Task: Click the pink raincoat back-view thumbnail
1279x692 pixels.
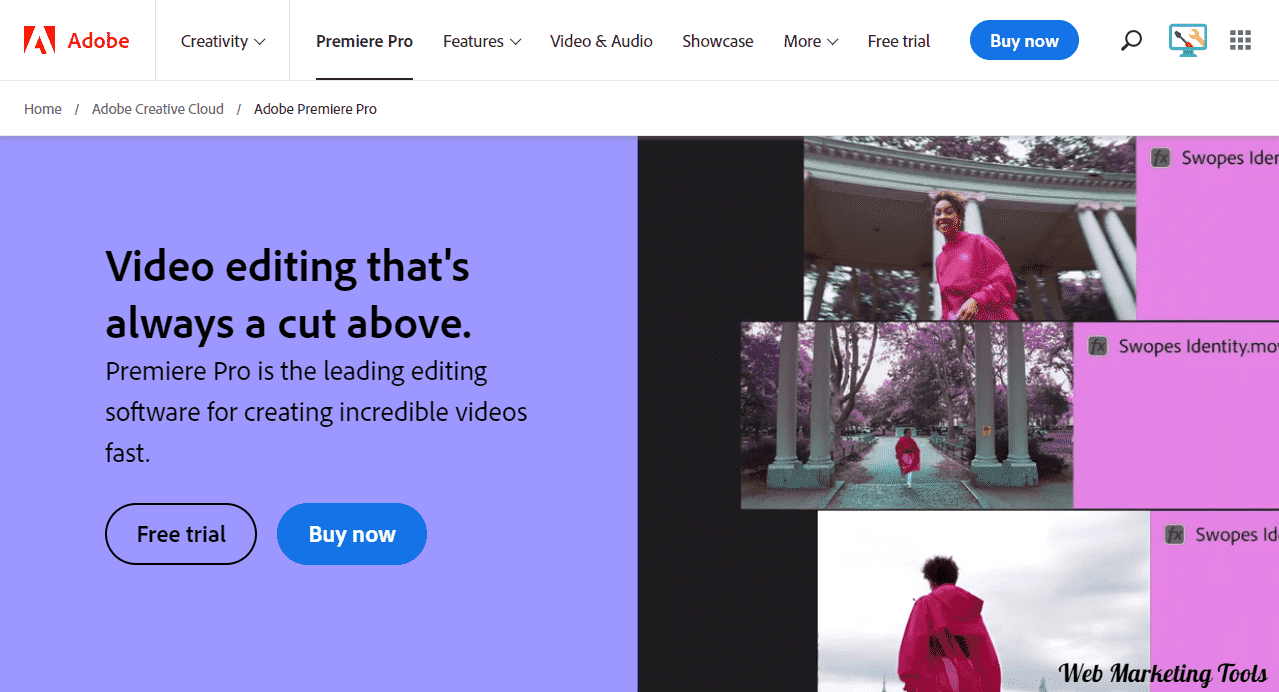Action: point(984,601)
